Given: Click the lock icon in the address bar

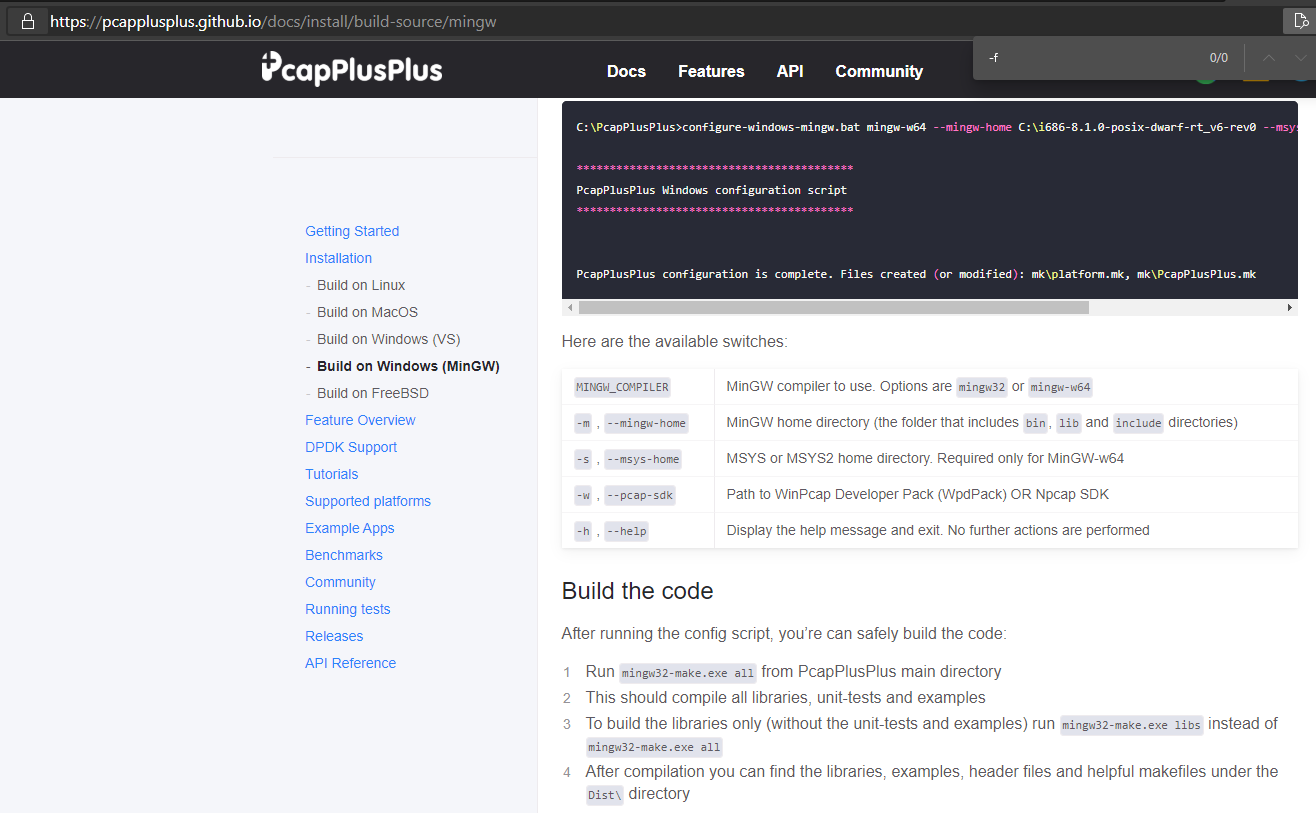Looking at the screenshot, I should pyautogui.click(x=25, y=20).
